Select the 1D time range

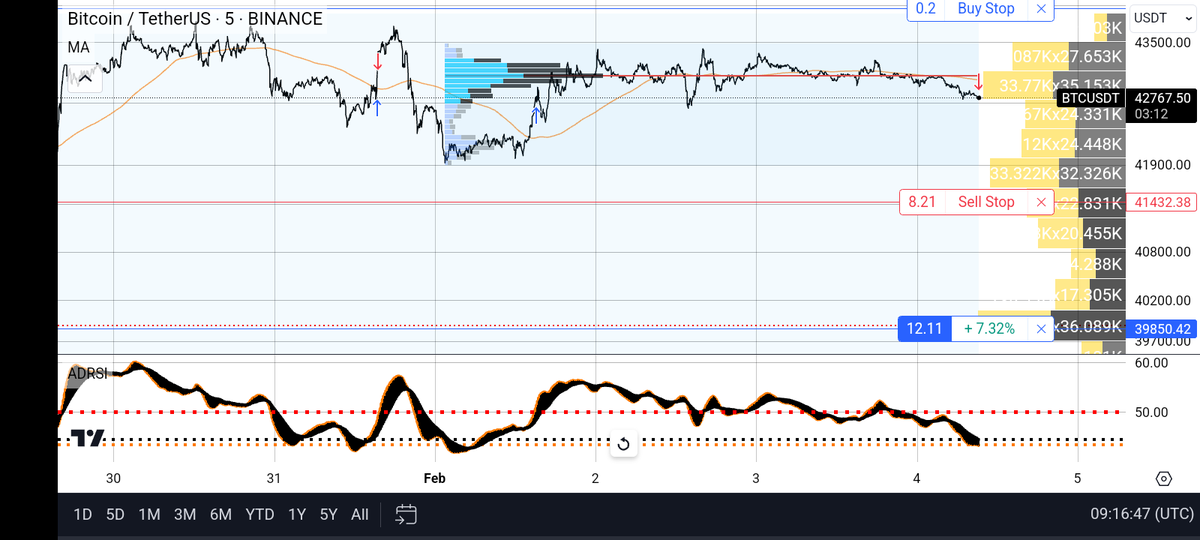click(83, 515)
